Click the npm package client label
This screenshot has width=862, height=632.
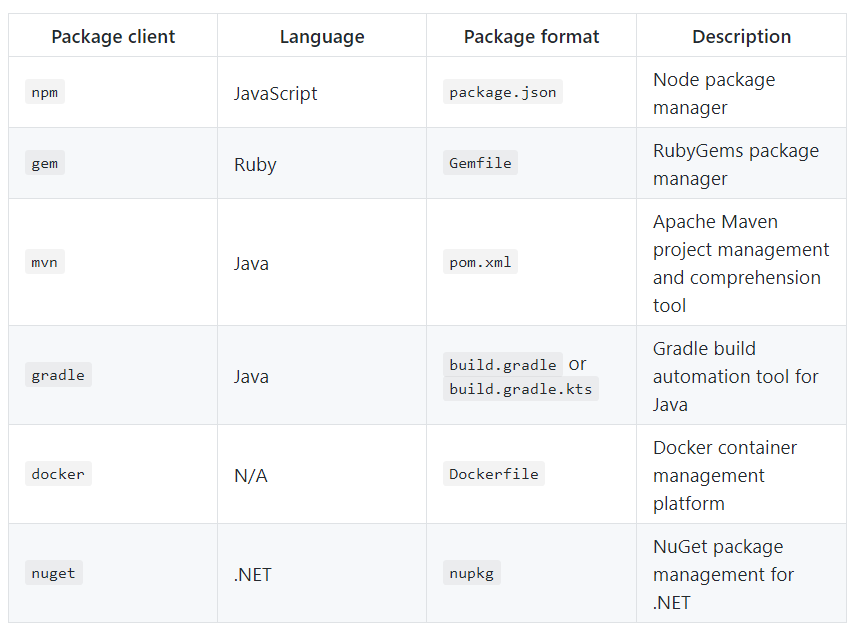pos(44,91)
